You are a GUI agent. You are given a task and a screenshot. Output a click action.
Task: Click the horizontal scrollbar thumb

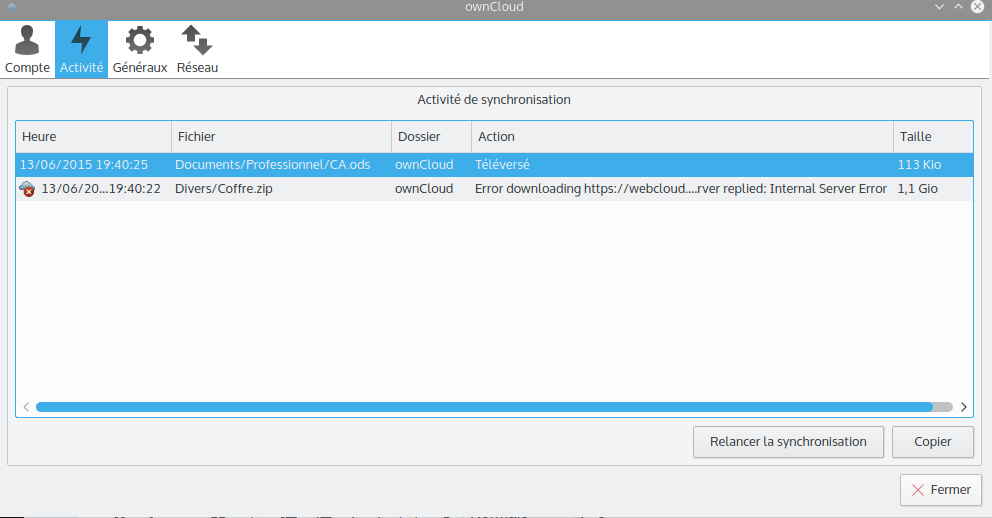[x=484, y=407]
